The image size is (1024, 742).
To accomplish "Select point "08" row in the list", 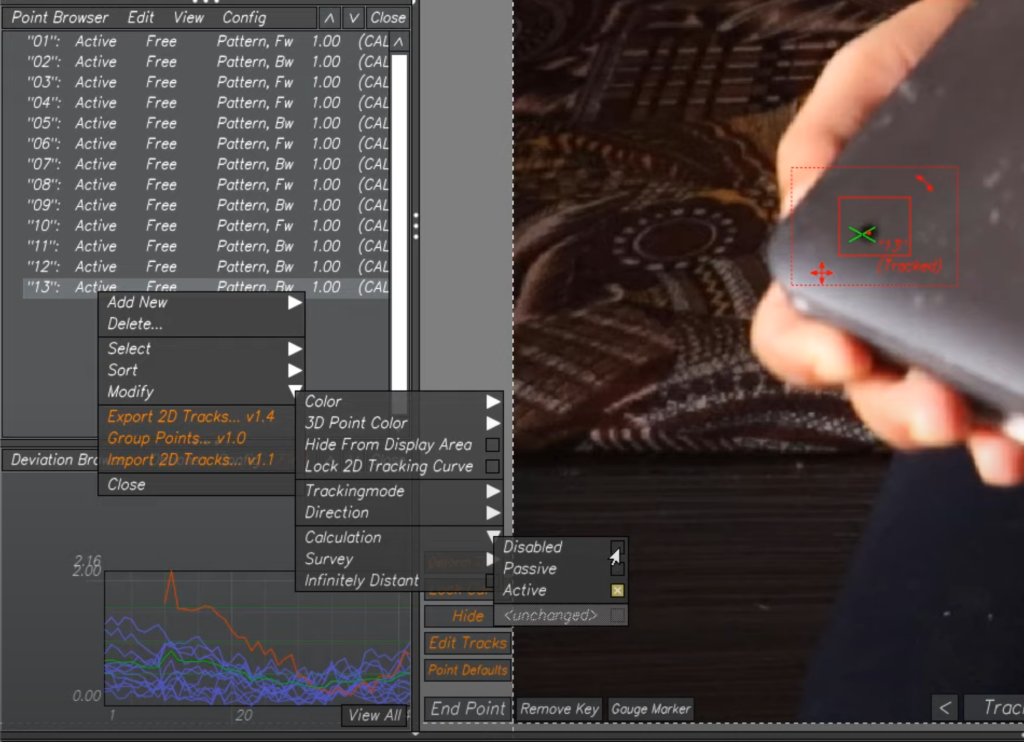I will (x=206, y=185).
